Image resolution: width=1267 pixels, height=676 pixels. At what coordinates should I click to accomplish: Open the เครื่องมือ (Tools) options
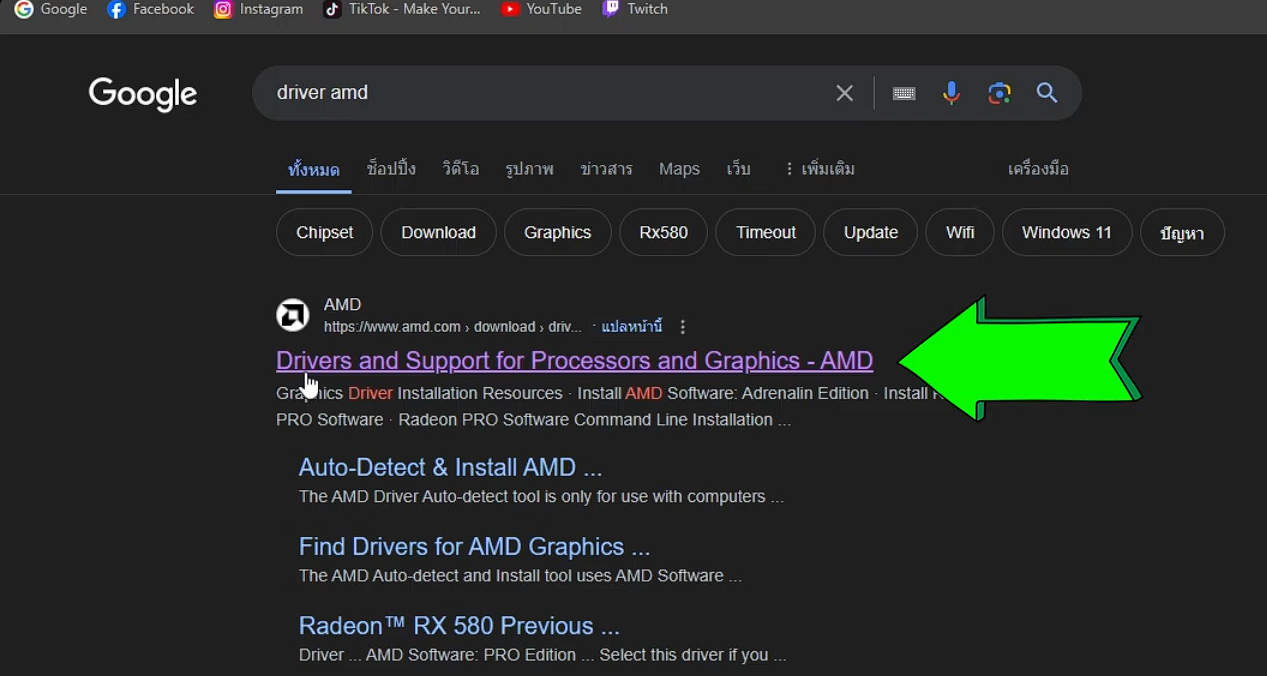pos(1038,169)
